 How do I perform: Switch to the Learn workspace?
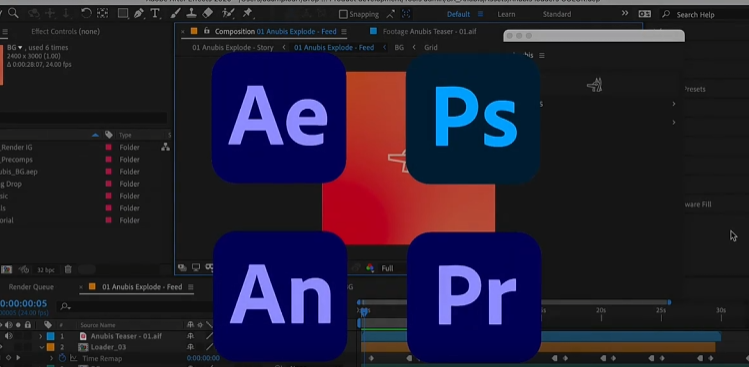(506, 14)
